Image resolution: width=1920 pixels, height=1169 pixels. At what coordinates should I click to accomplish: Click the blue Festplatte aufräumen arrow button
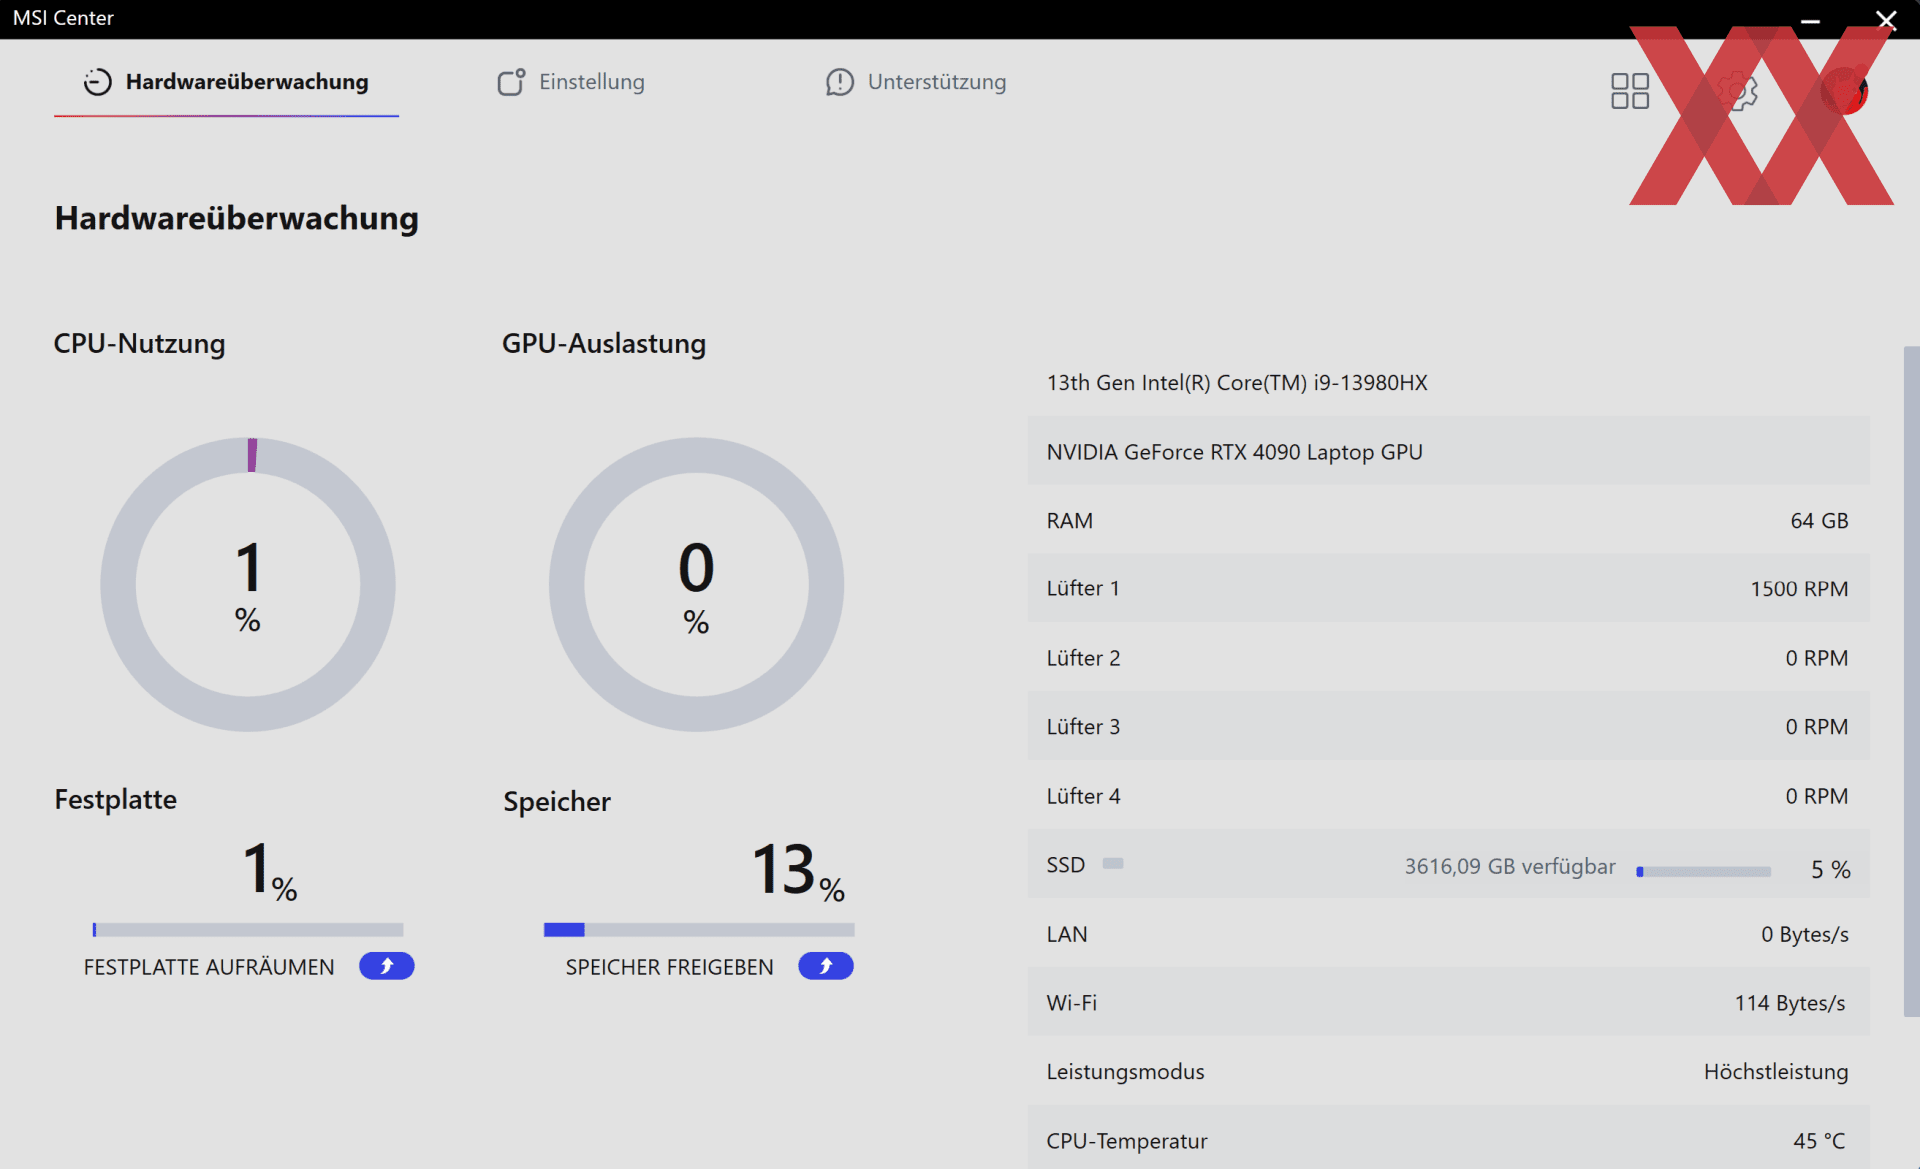click(x=387, y=966)
